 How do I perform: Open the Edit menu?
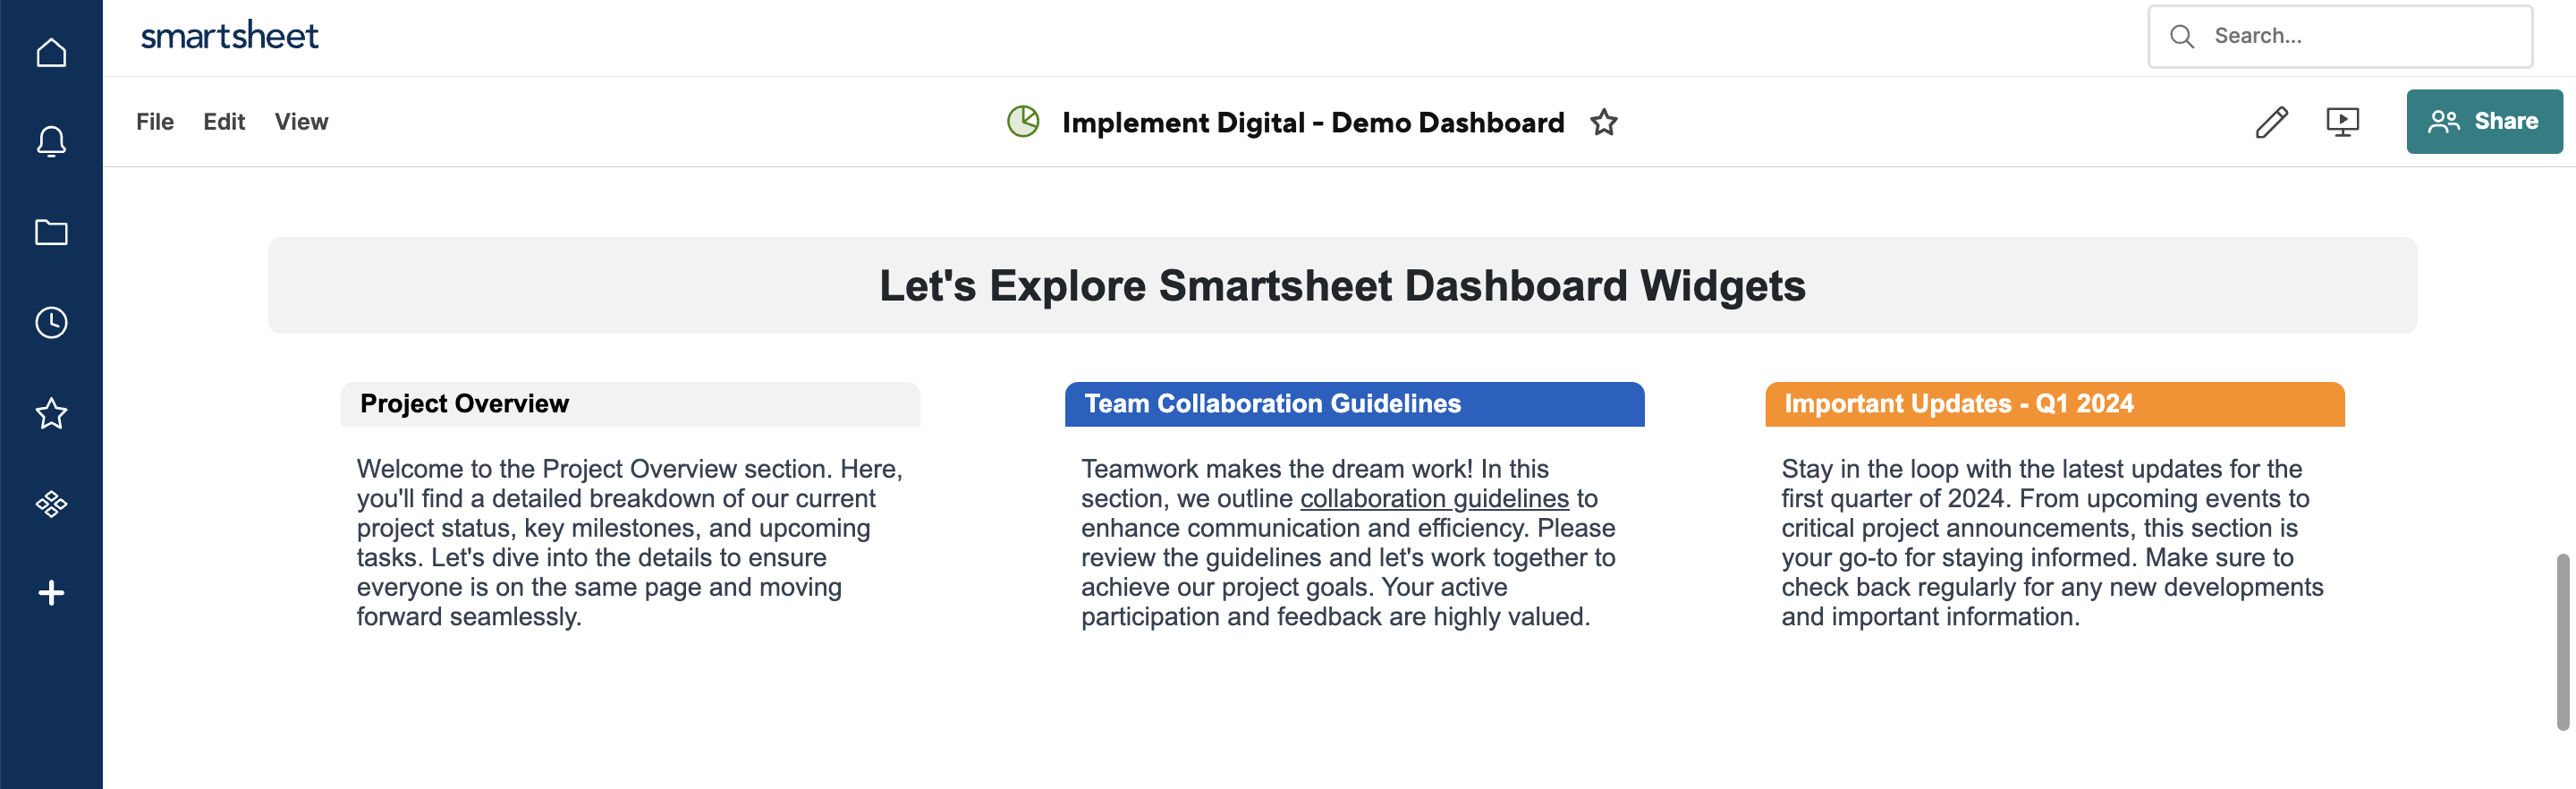point(224,121)
